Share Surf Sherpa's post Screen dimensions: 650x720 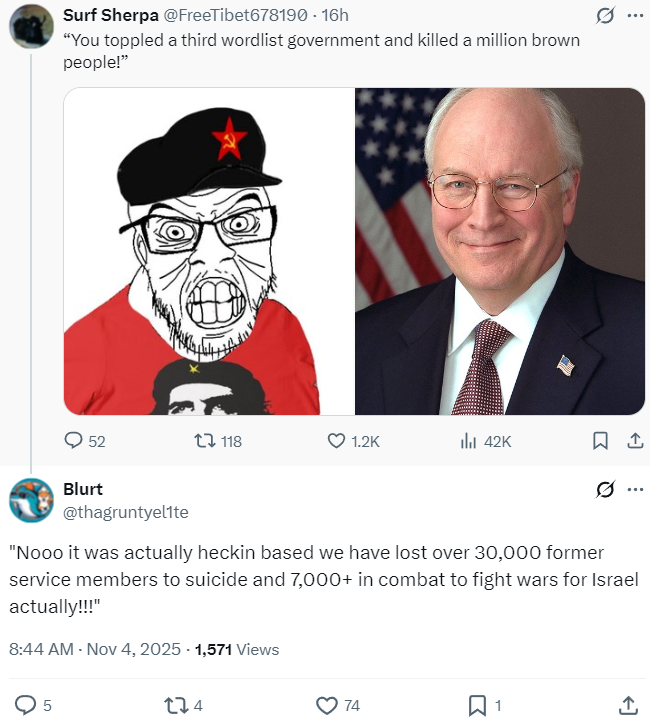point(635,441)
